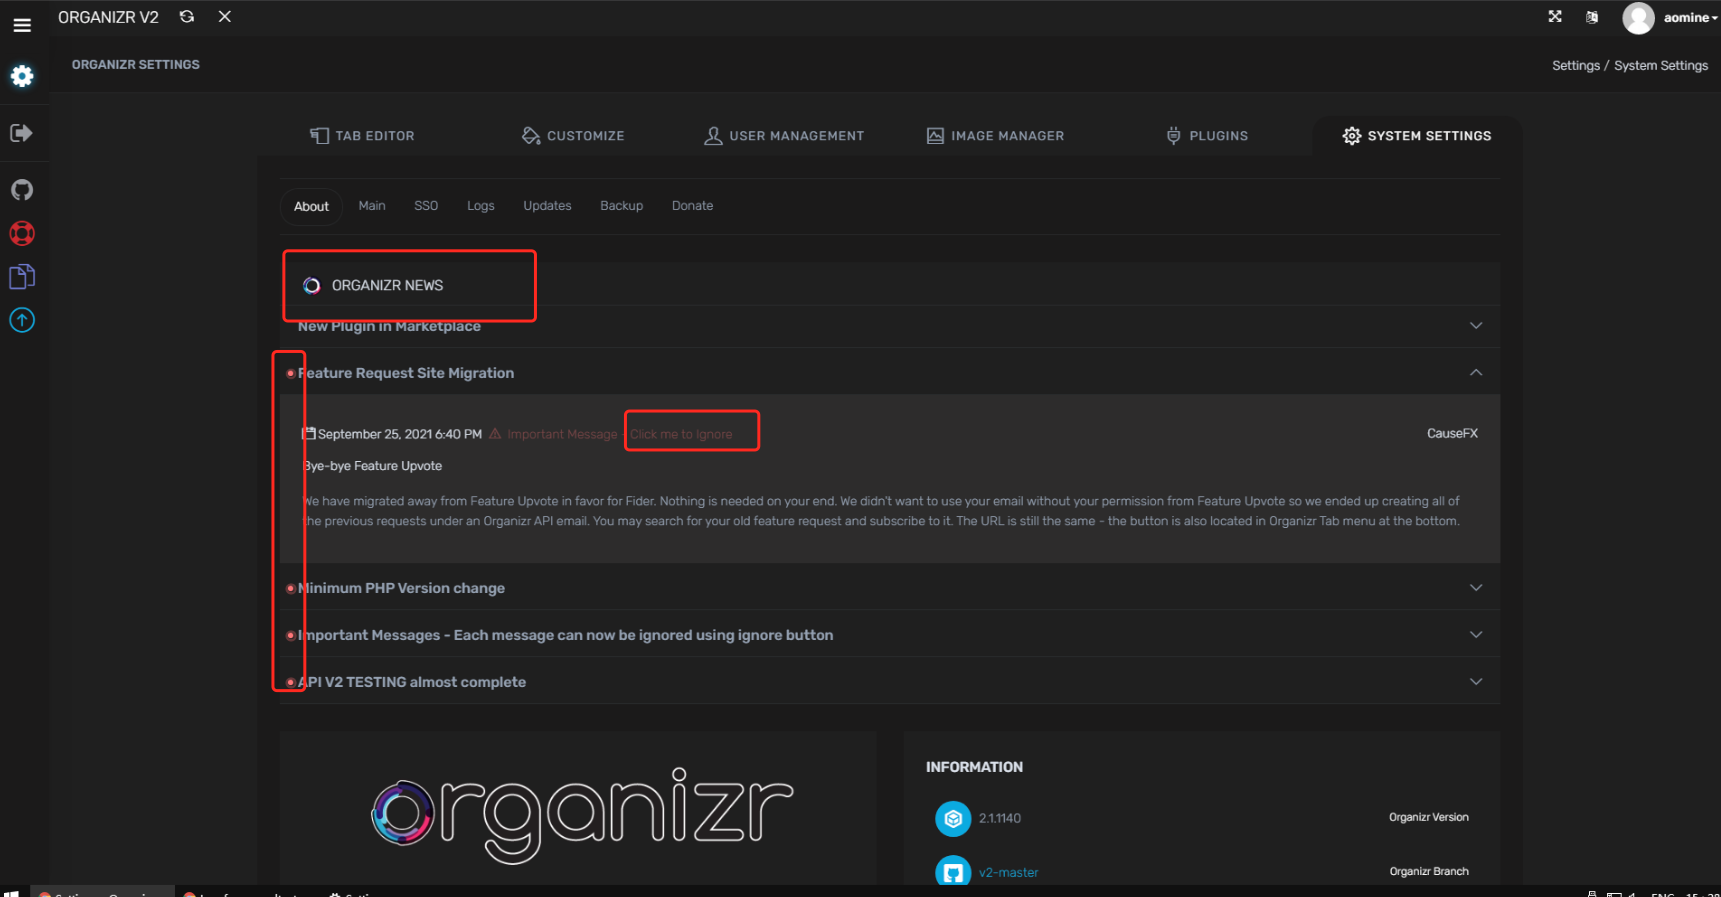The image size is (1721, 897).
Task: Click the Windows Start button
Action: coord(11,893)
